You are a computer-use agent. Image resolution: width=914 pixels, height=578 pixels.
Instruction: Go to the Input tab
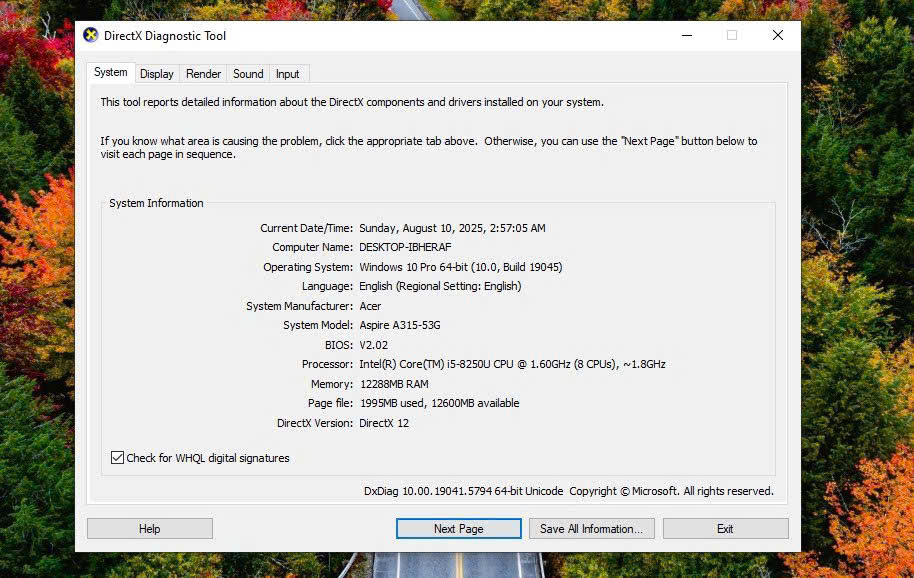287,74
